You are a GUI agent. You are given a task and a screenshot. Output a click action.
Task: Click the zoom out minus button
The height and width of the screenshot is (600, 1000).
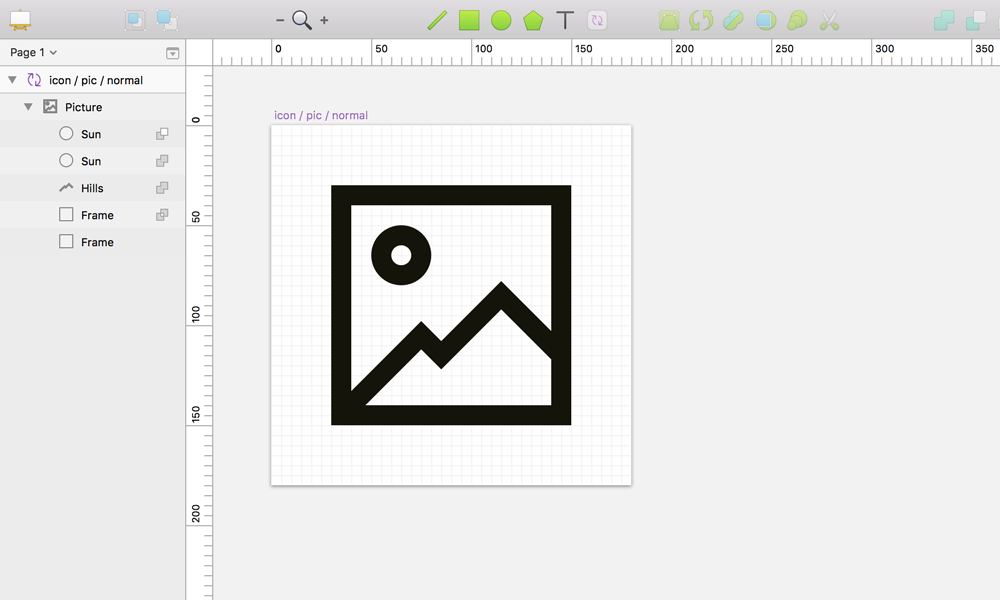(x=280, y=20)
